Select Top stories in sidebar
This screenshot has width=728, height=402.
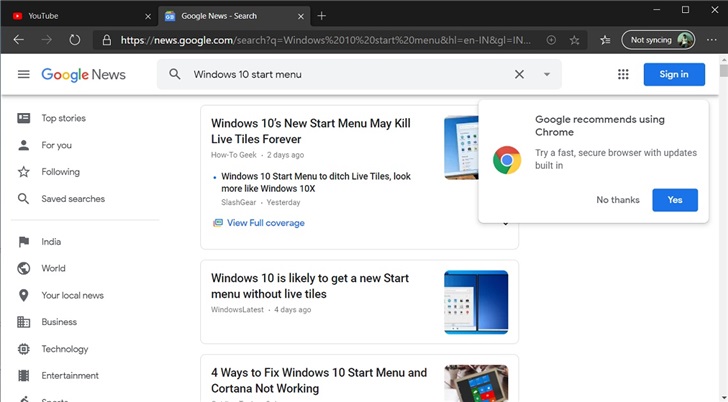pyautogui.click(x=63, y=118)
